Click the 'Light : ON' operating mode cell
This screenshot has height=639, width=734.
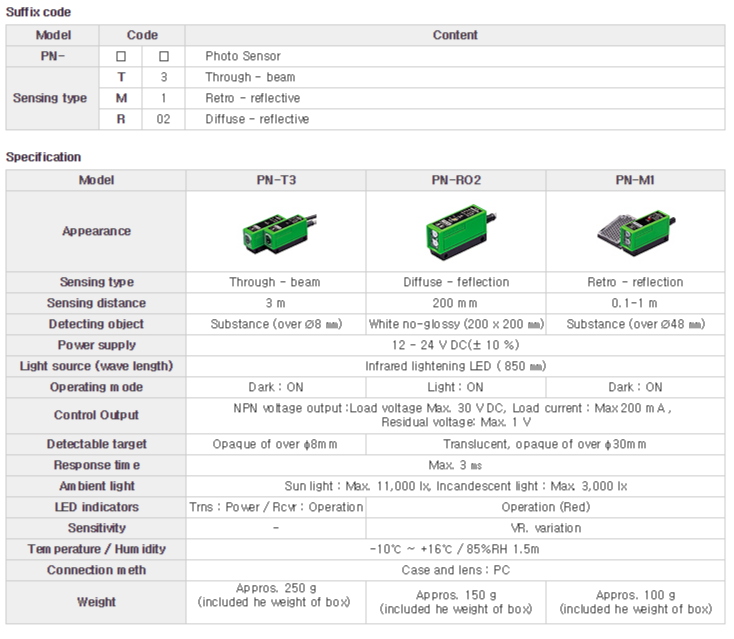455,388
